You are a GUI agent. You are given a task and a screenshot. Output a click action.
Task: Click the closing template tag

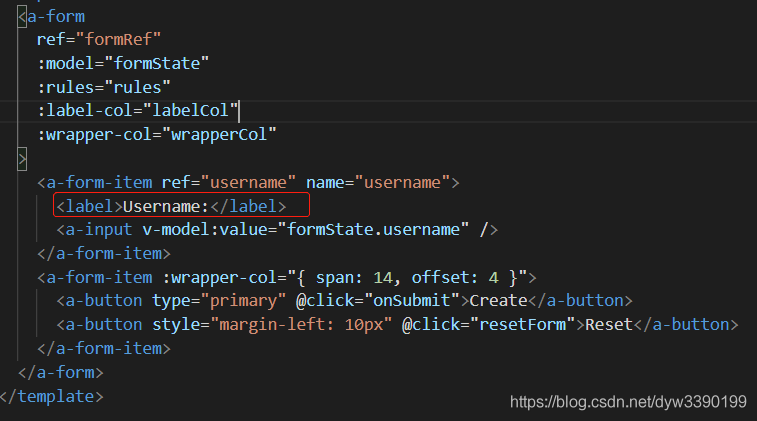tap(52, 396)
